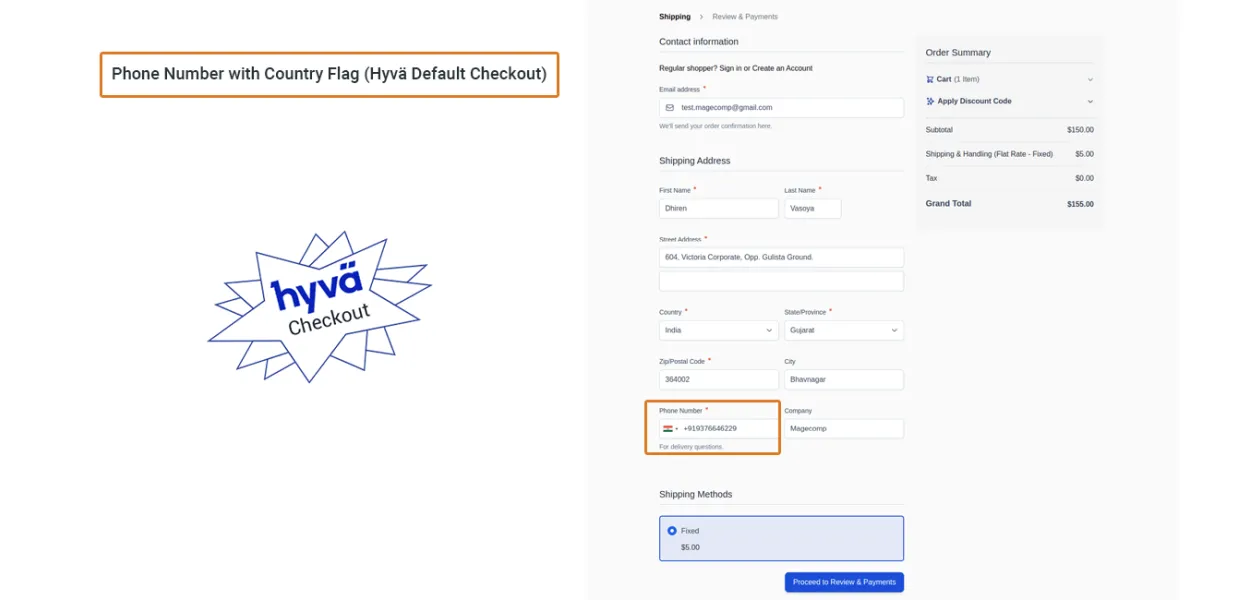Expand the Cart (1 Item) section
This screenshot has height=600, width=1250.
pyautogui.click(x=1090, y=79)
